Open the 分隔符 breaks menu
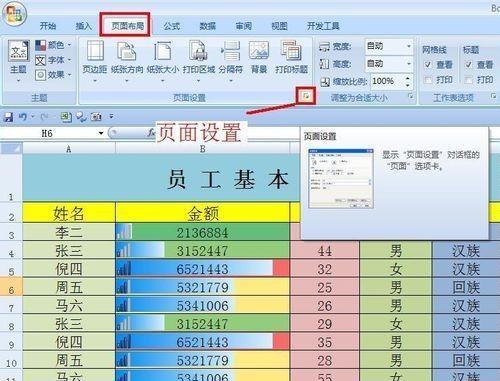The image size is (500, 381). (231, 61)
